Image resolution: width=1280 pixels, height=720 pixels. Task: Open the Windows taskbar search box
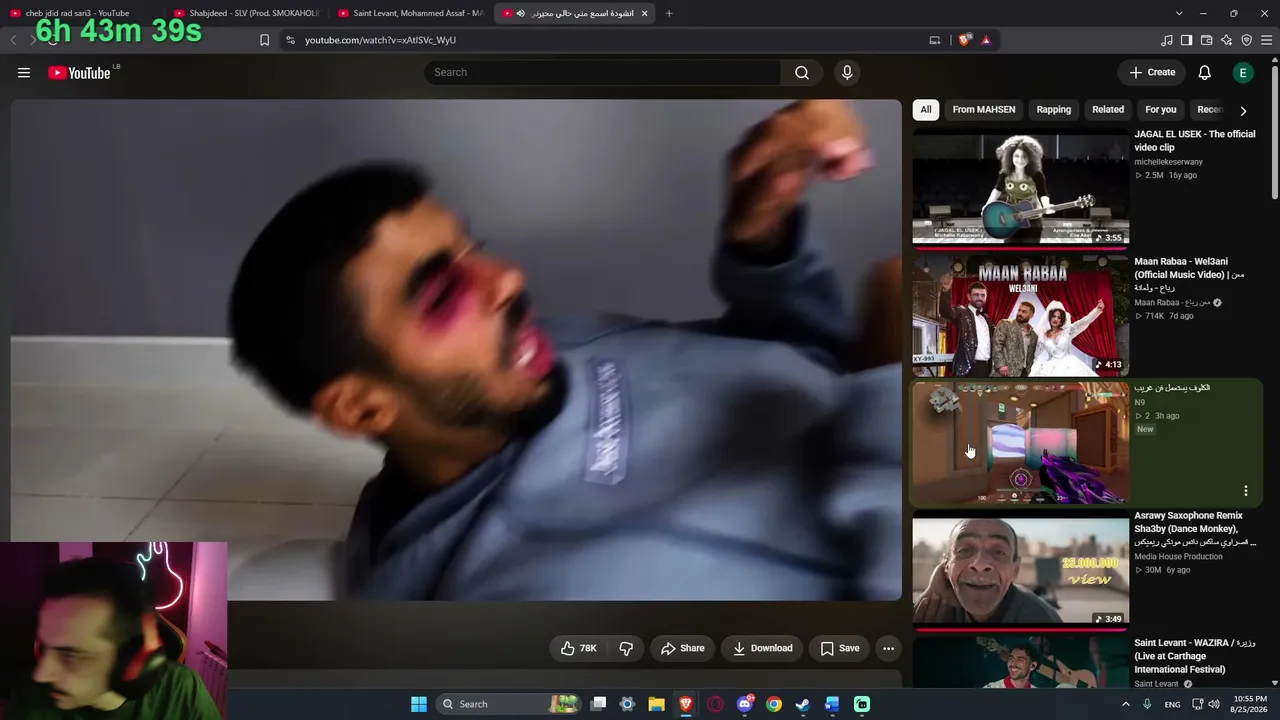(x=508, y=704)
